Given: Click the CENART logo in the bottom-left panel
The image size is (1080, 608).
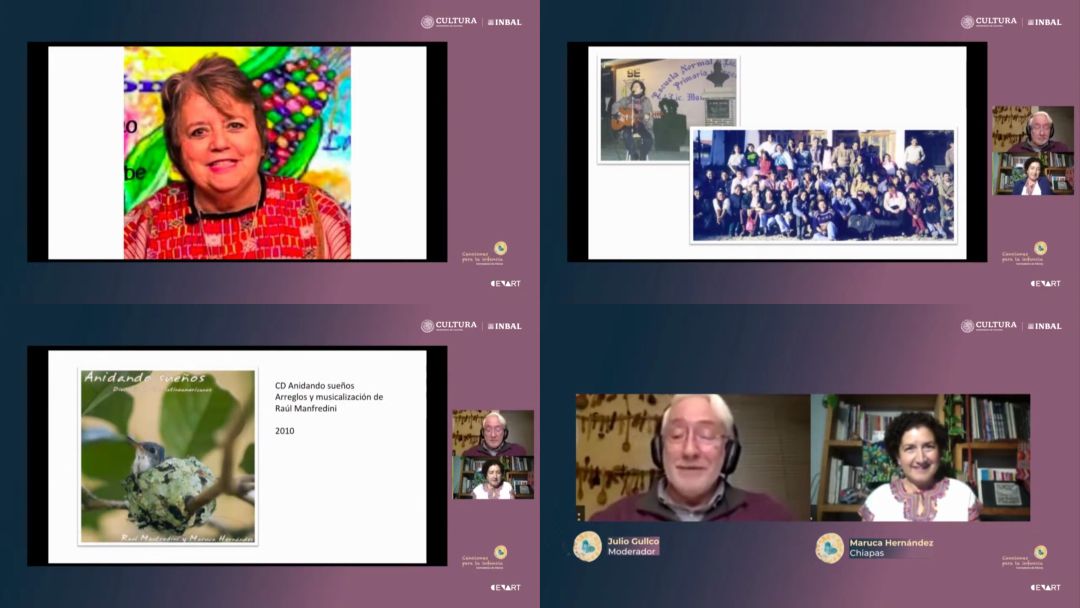Looking at the screenshot, I should (x=505, y=587).
